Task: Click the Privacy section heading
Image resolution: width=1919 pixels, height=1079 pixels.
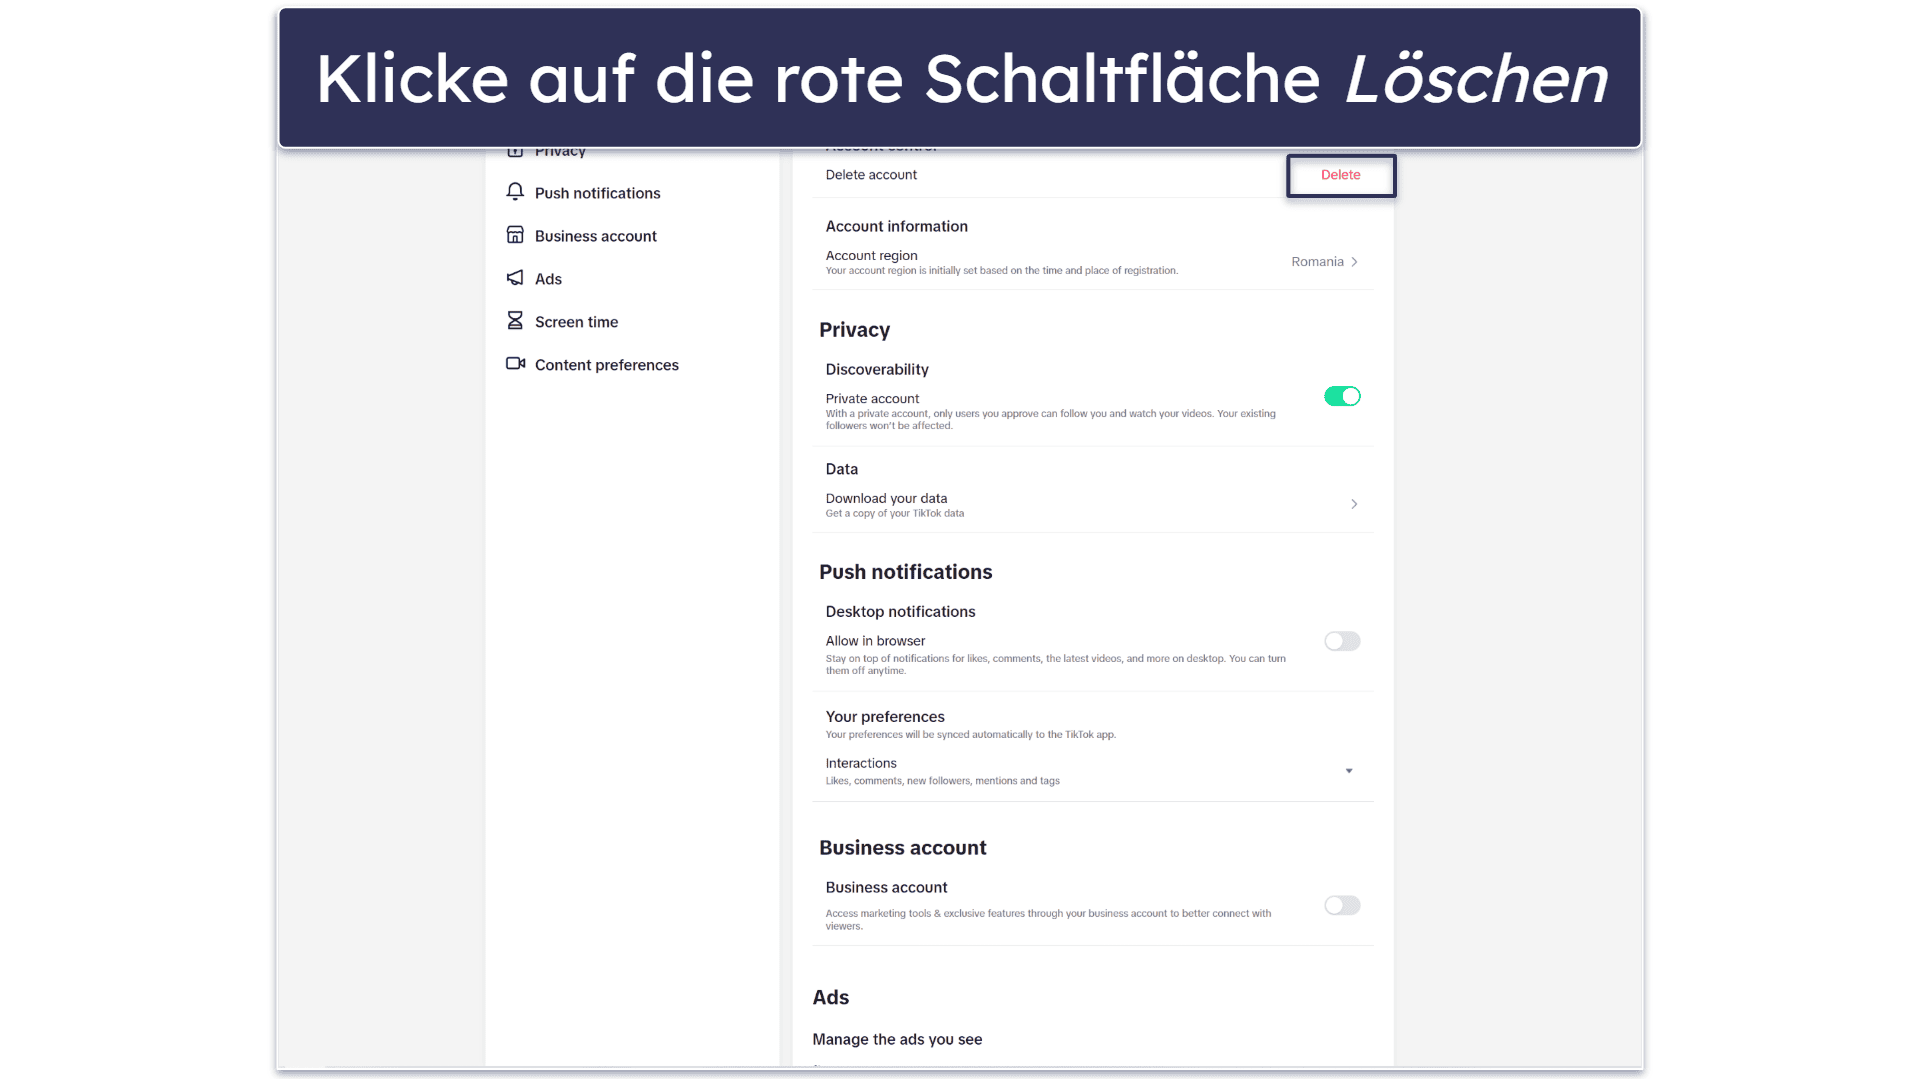Action: pyautogui.click(x=854, y=330)
